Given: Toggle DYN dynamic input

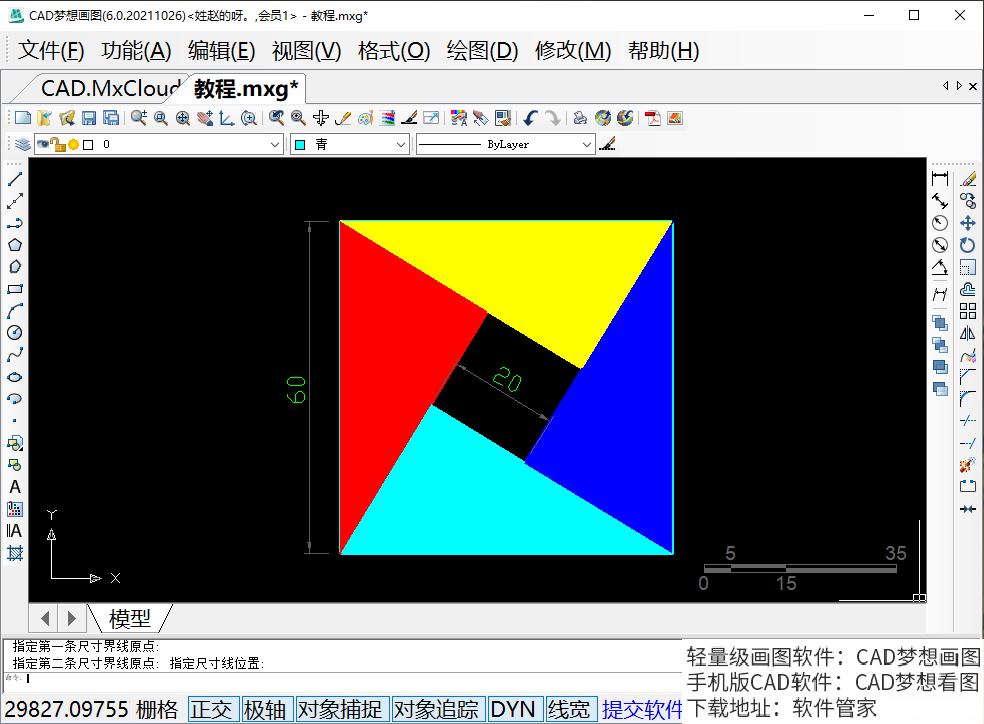Looking at the screenshot, I should (x=514, y=710).
